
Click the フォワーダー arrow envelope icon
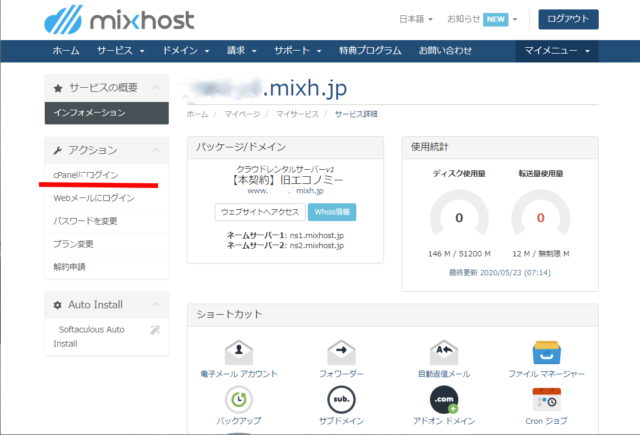coord(343,352)
